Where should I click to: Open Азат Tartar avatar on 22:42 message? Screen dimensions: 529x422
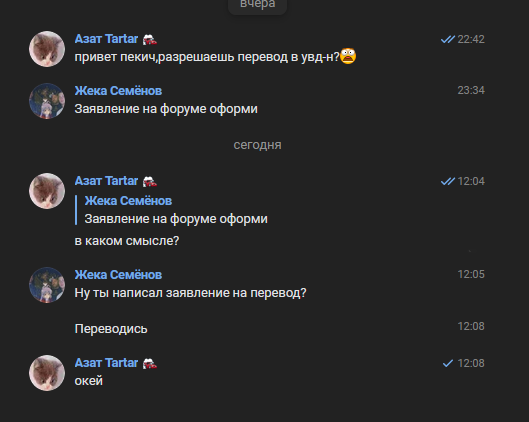point(47,49)
